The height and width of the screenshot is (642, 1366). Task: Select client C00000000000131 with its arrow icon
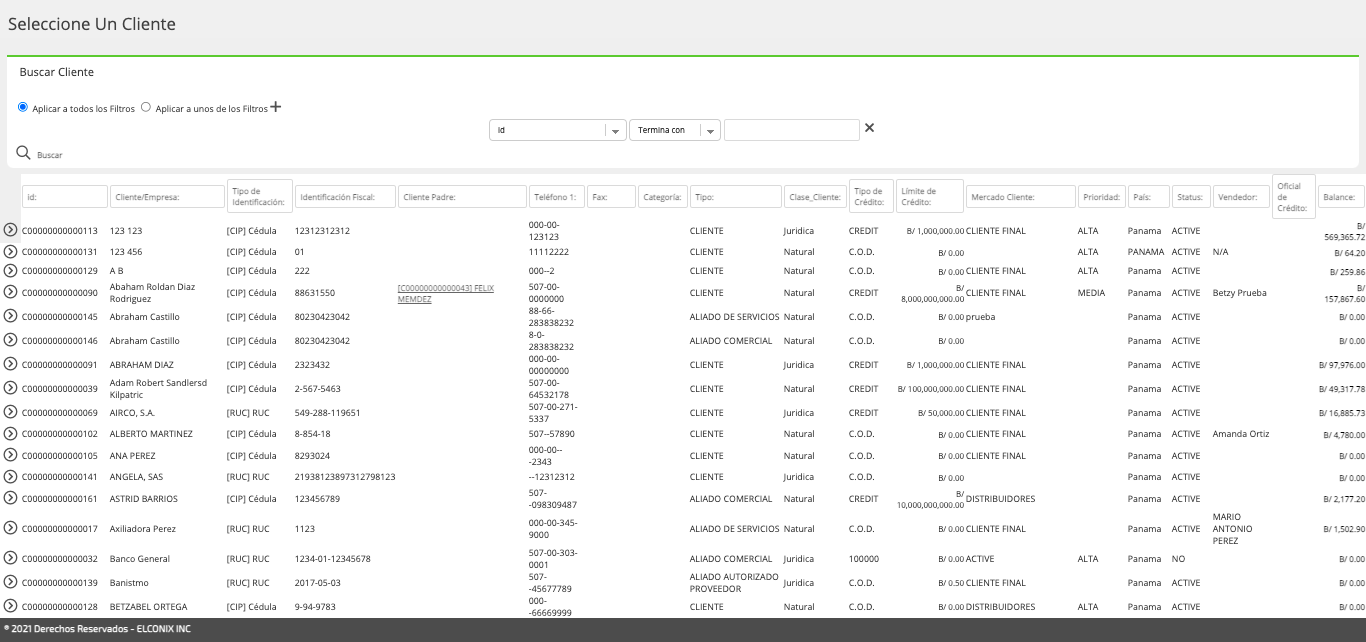click(10, 252)
